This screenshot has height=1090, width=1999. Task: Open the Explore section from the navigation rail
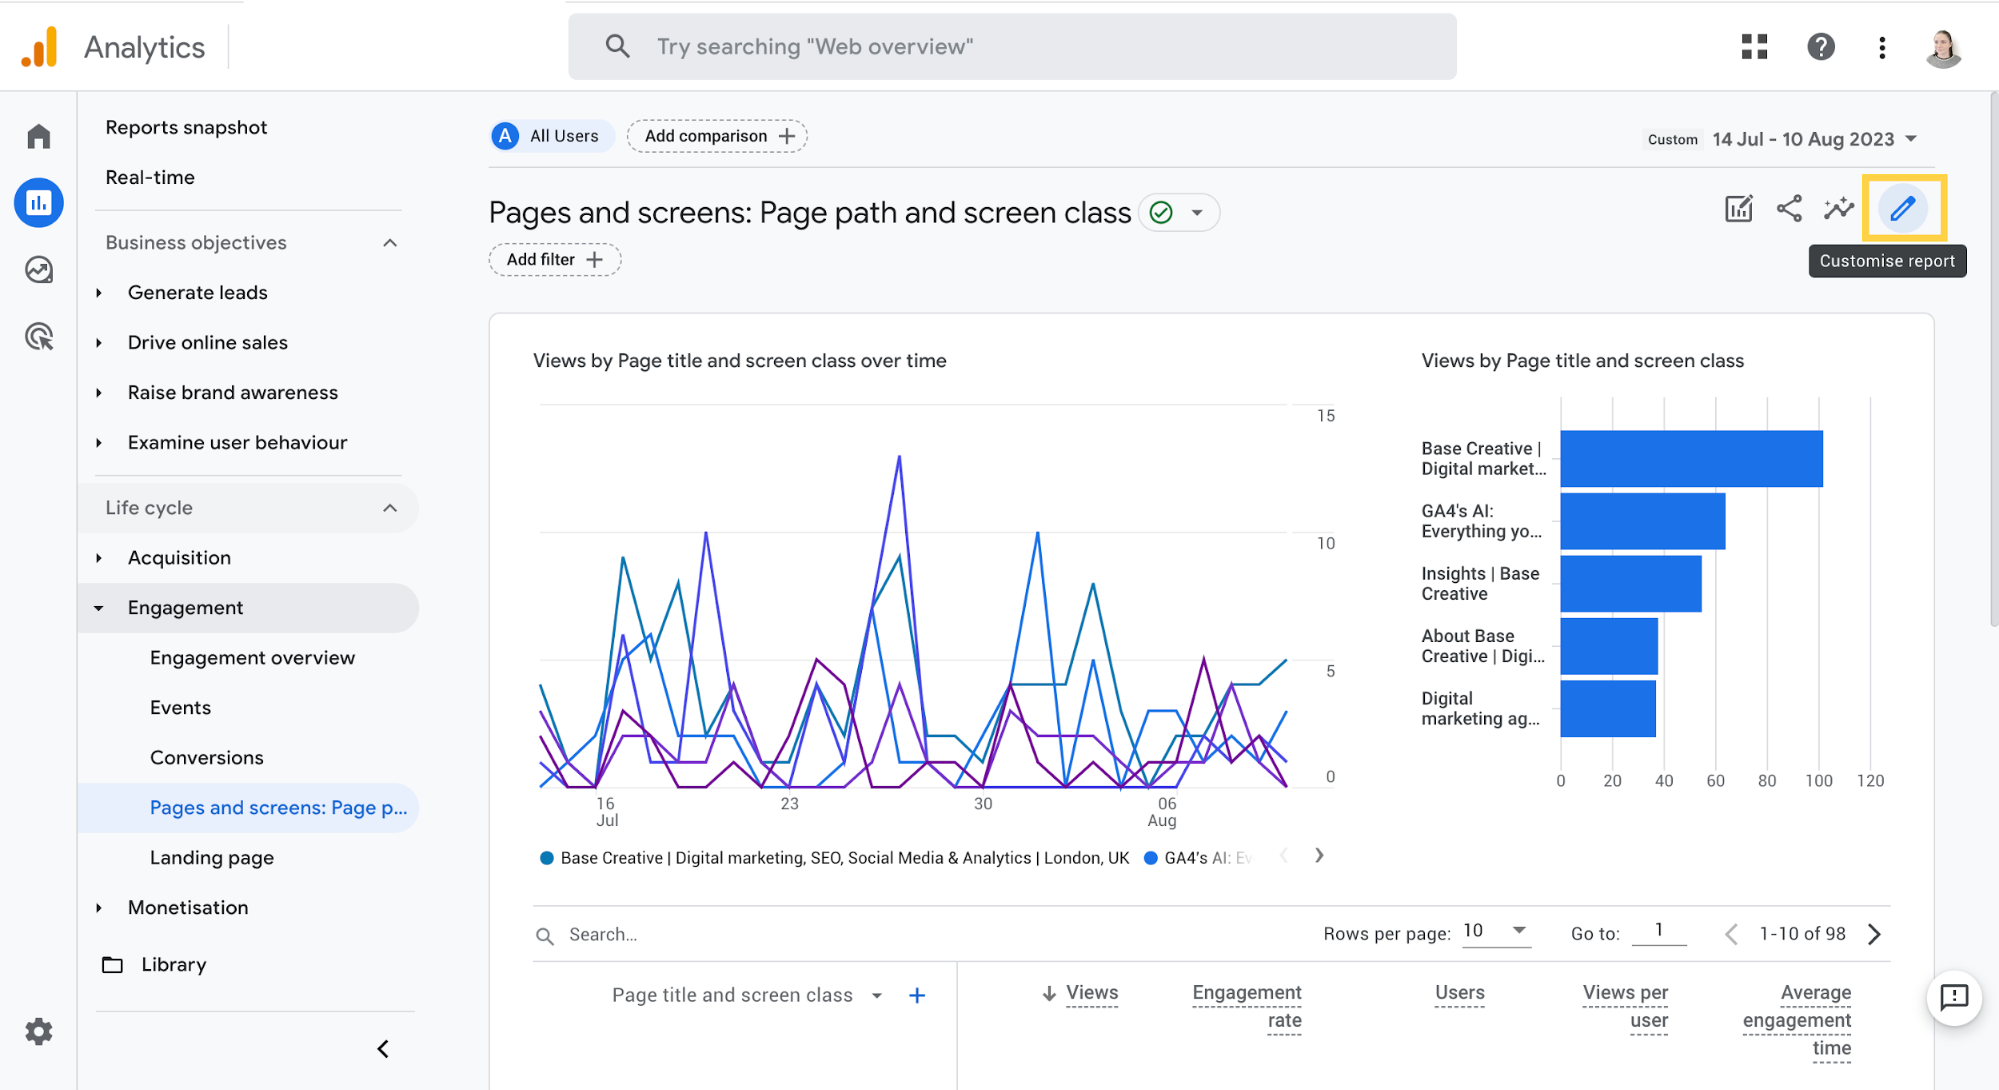coord(38,269)
